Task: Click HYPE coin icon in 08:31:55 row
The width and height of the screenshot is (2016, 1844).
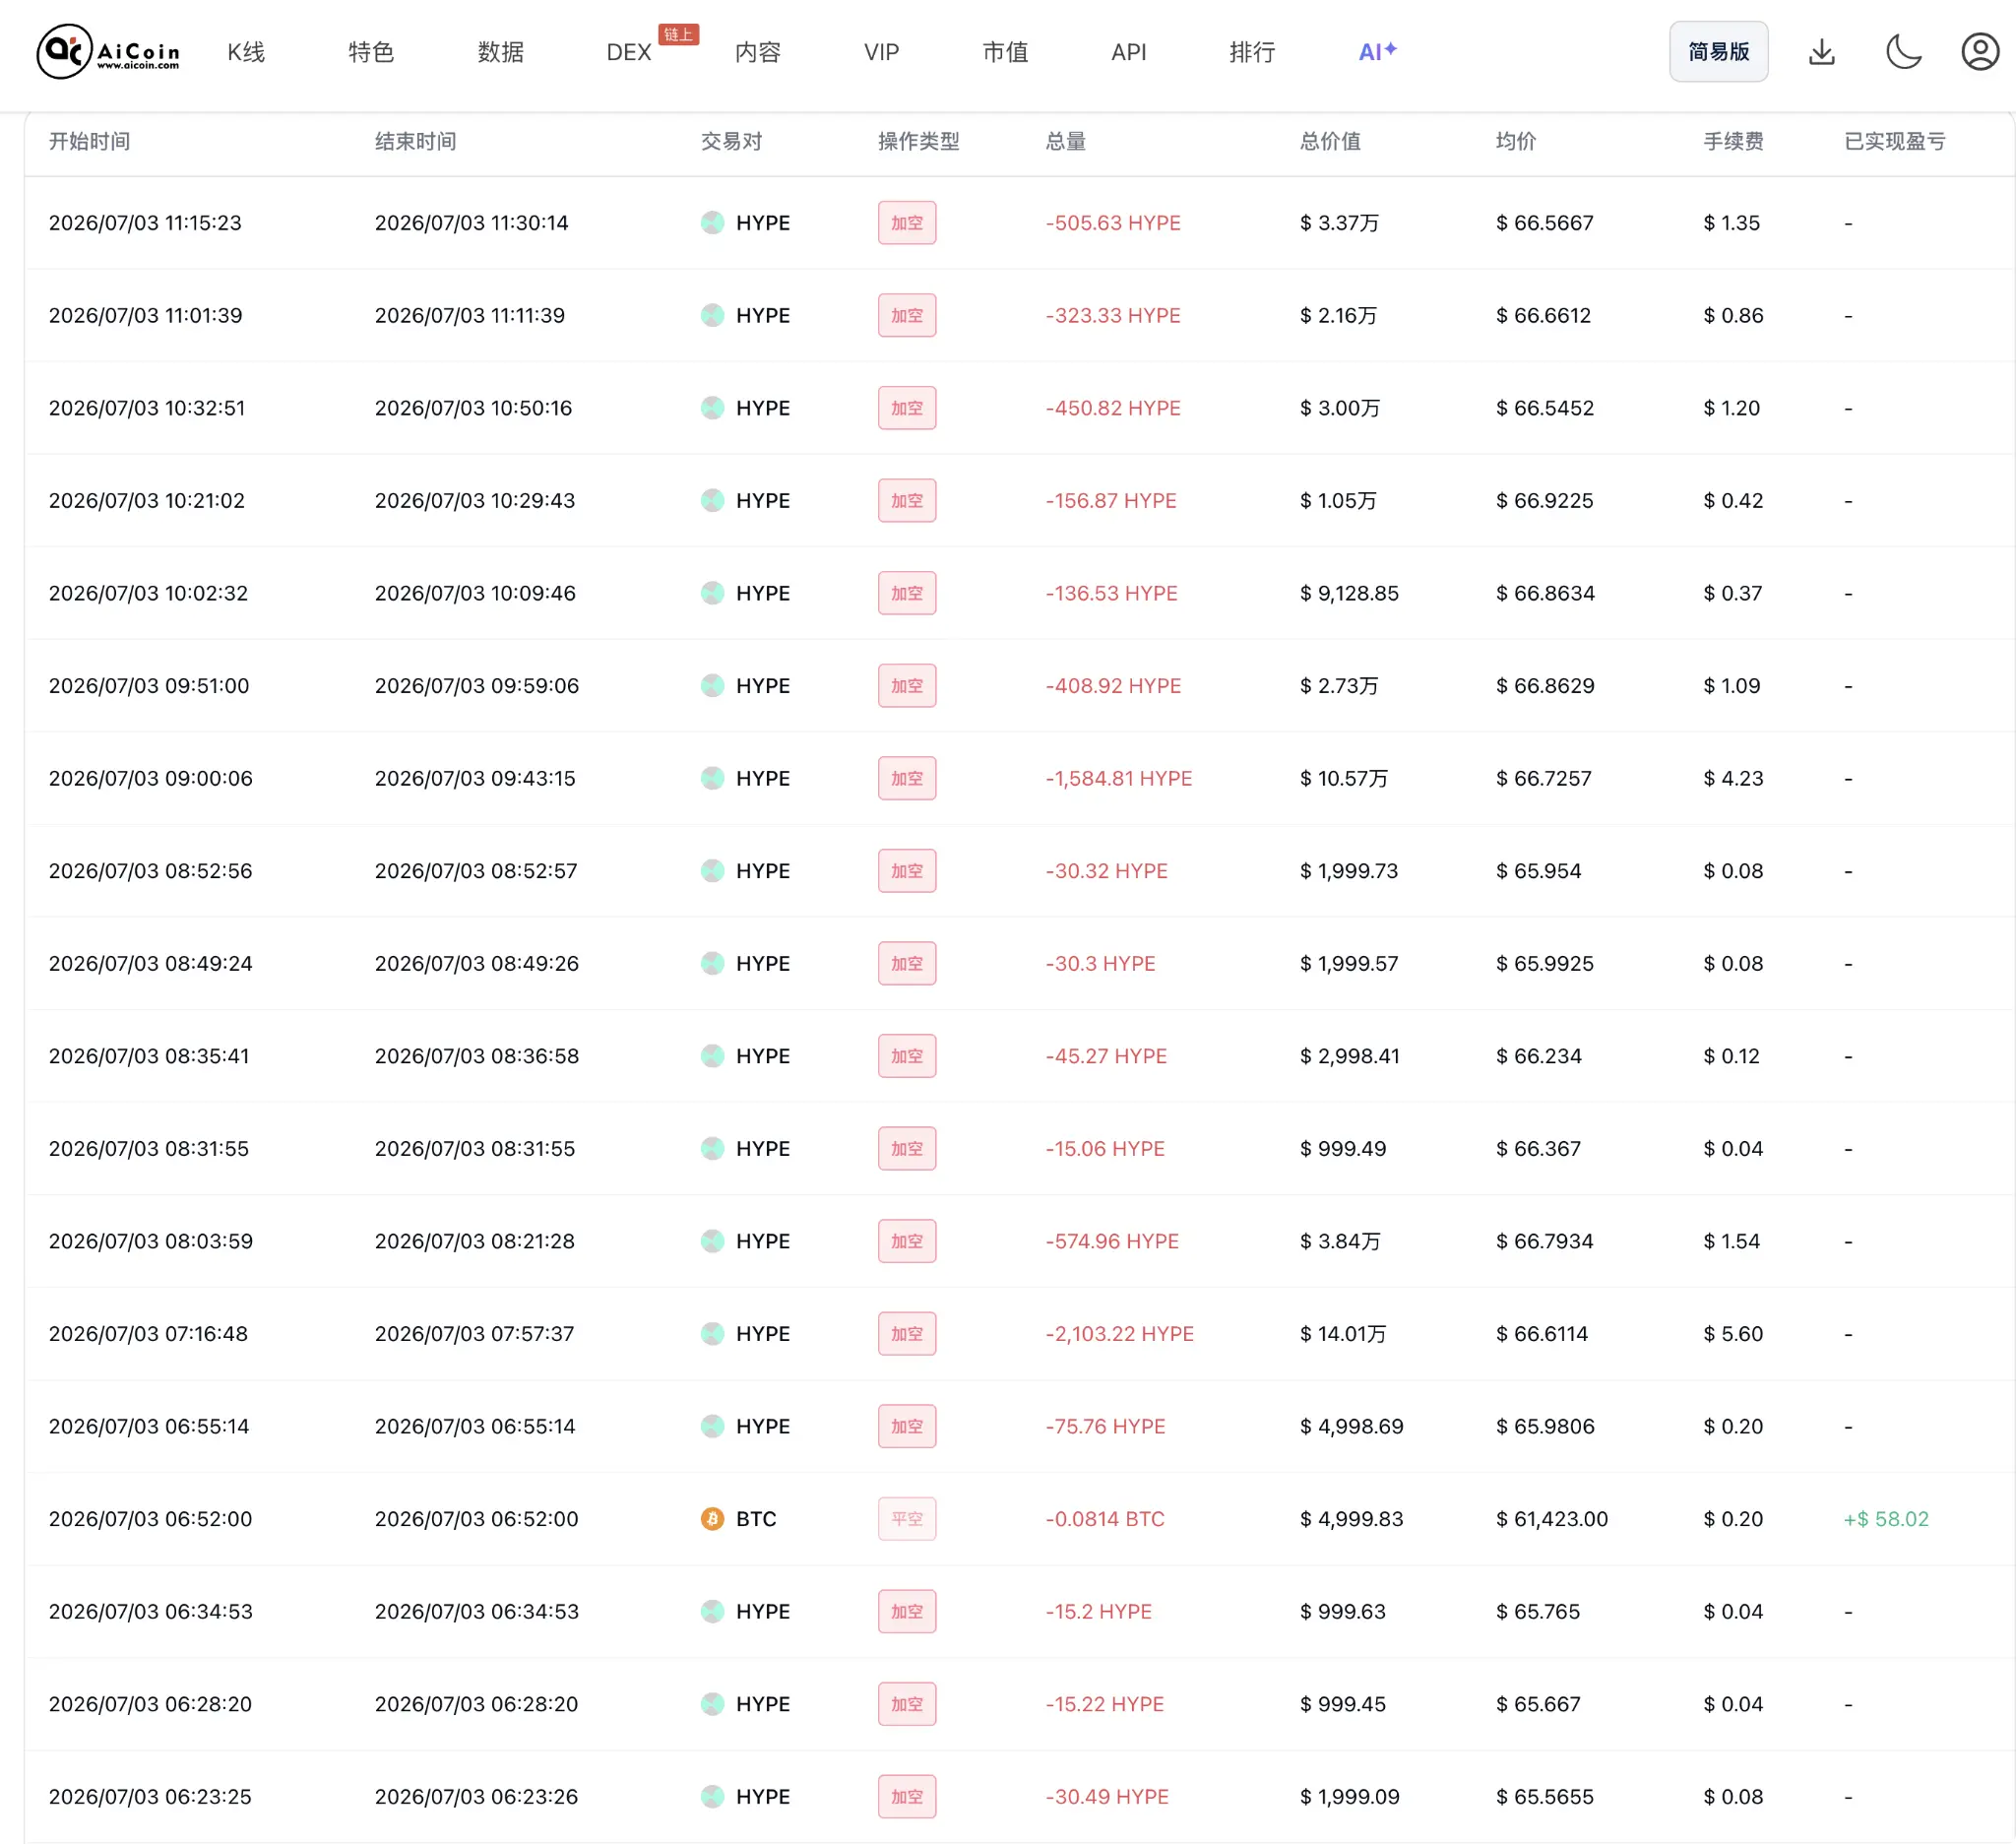Action: (712, 1148)
